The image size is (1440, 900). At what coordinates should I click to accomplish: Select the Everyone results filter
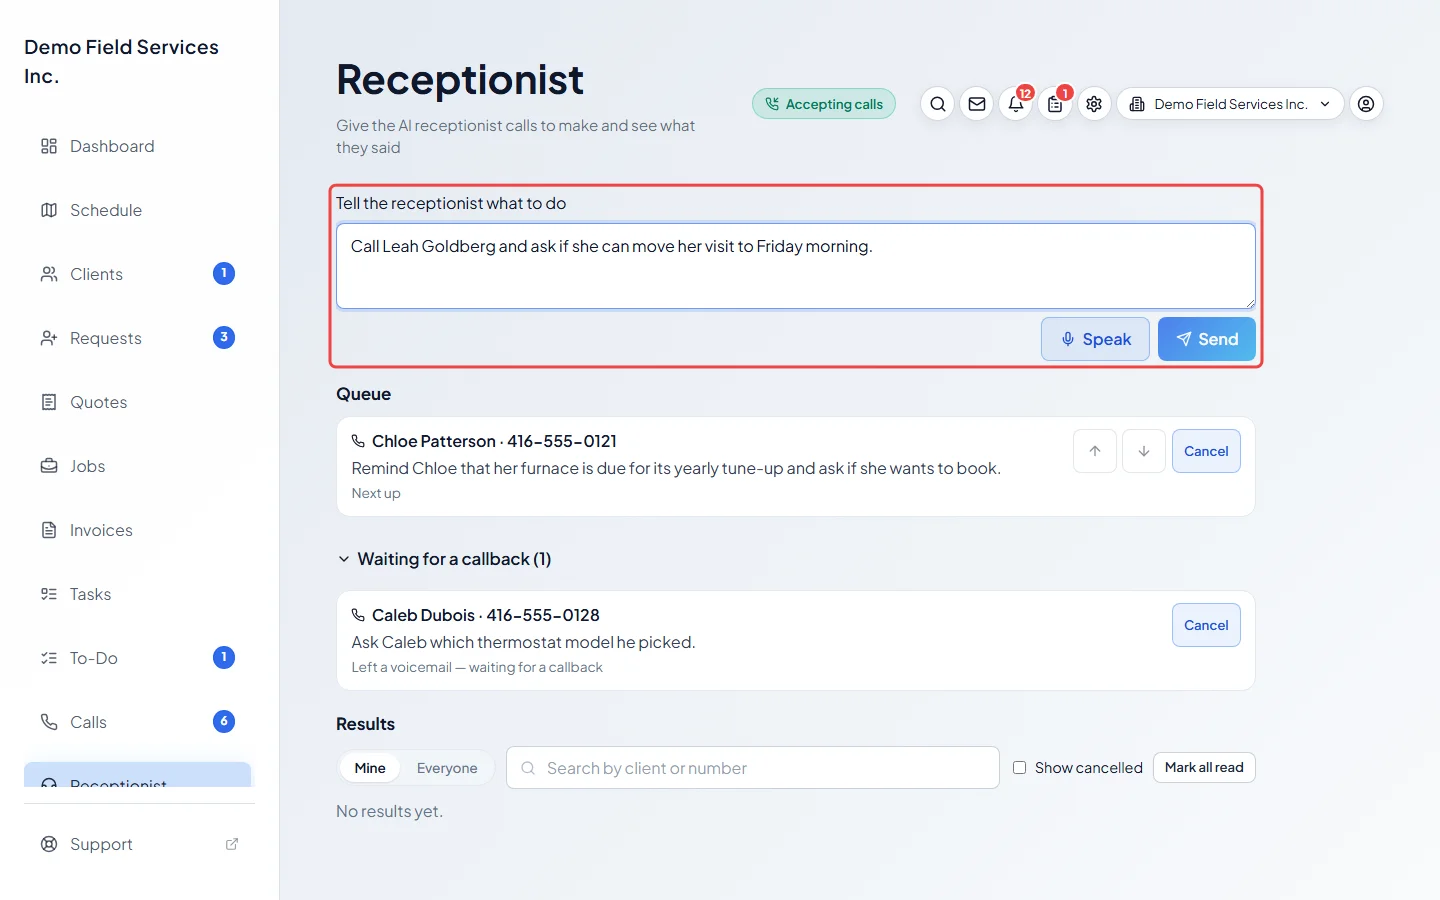(x=447, y=768)
